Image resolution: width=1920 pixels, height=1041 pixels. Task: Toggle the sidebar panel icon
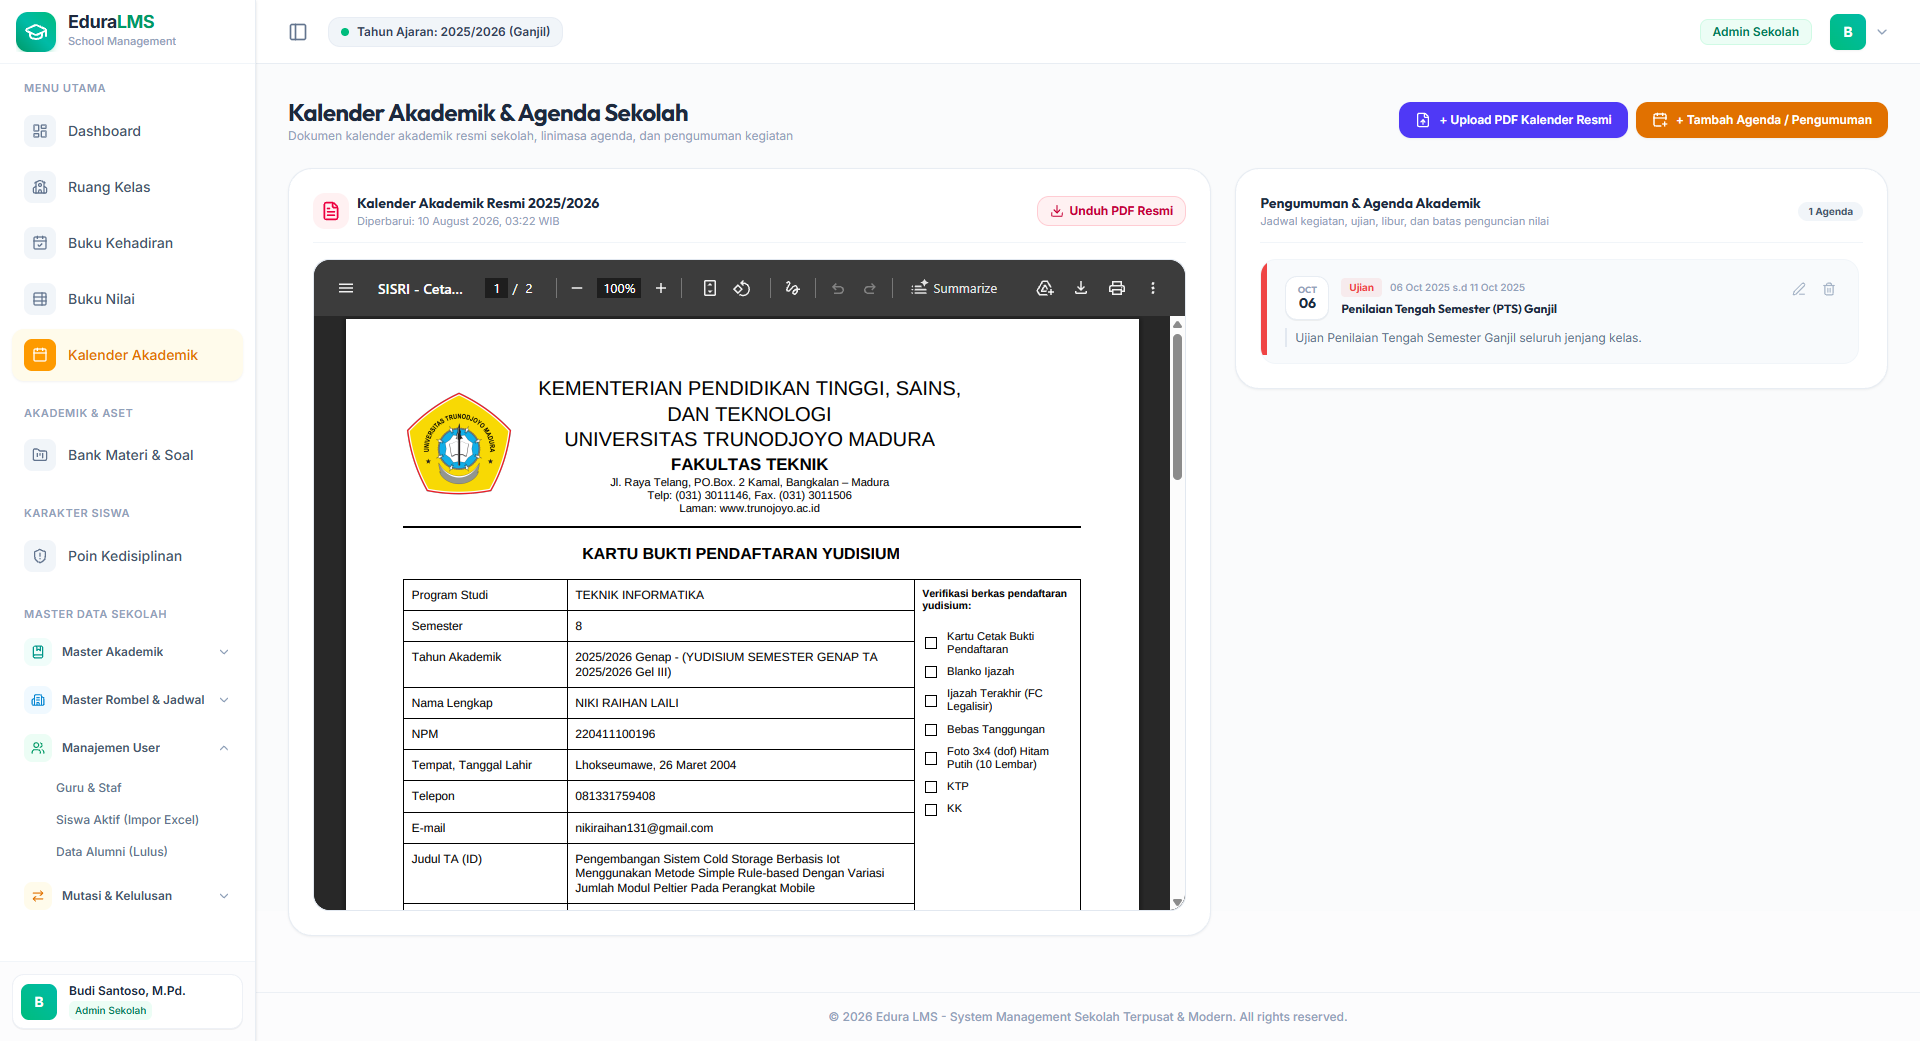(x=298, y=32)
